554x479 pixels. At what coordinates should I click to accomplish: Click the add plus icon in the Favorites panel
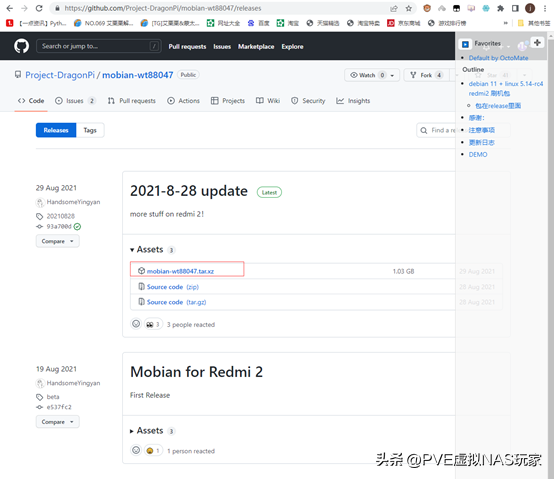point(537,42)
